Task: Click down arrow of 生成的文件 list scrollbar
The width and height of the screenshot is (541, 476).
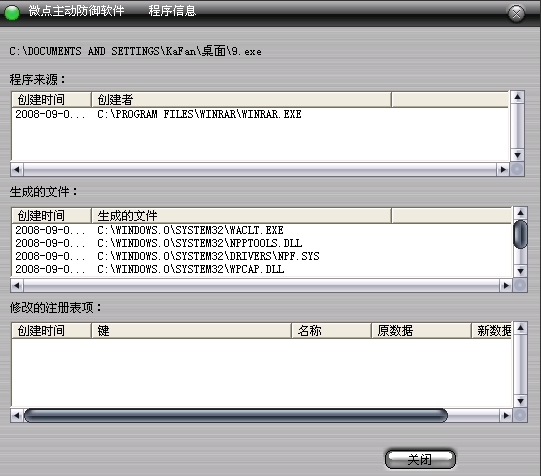Action: 520,271
